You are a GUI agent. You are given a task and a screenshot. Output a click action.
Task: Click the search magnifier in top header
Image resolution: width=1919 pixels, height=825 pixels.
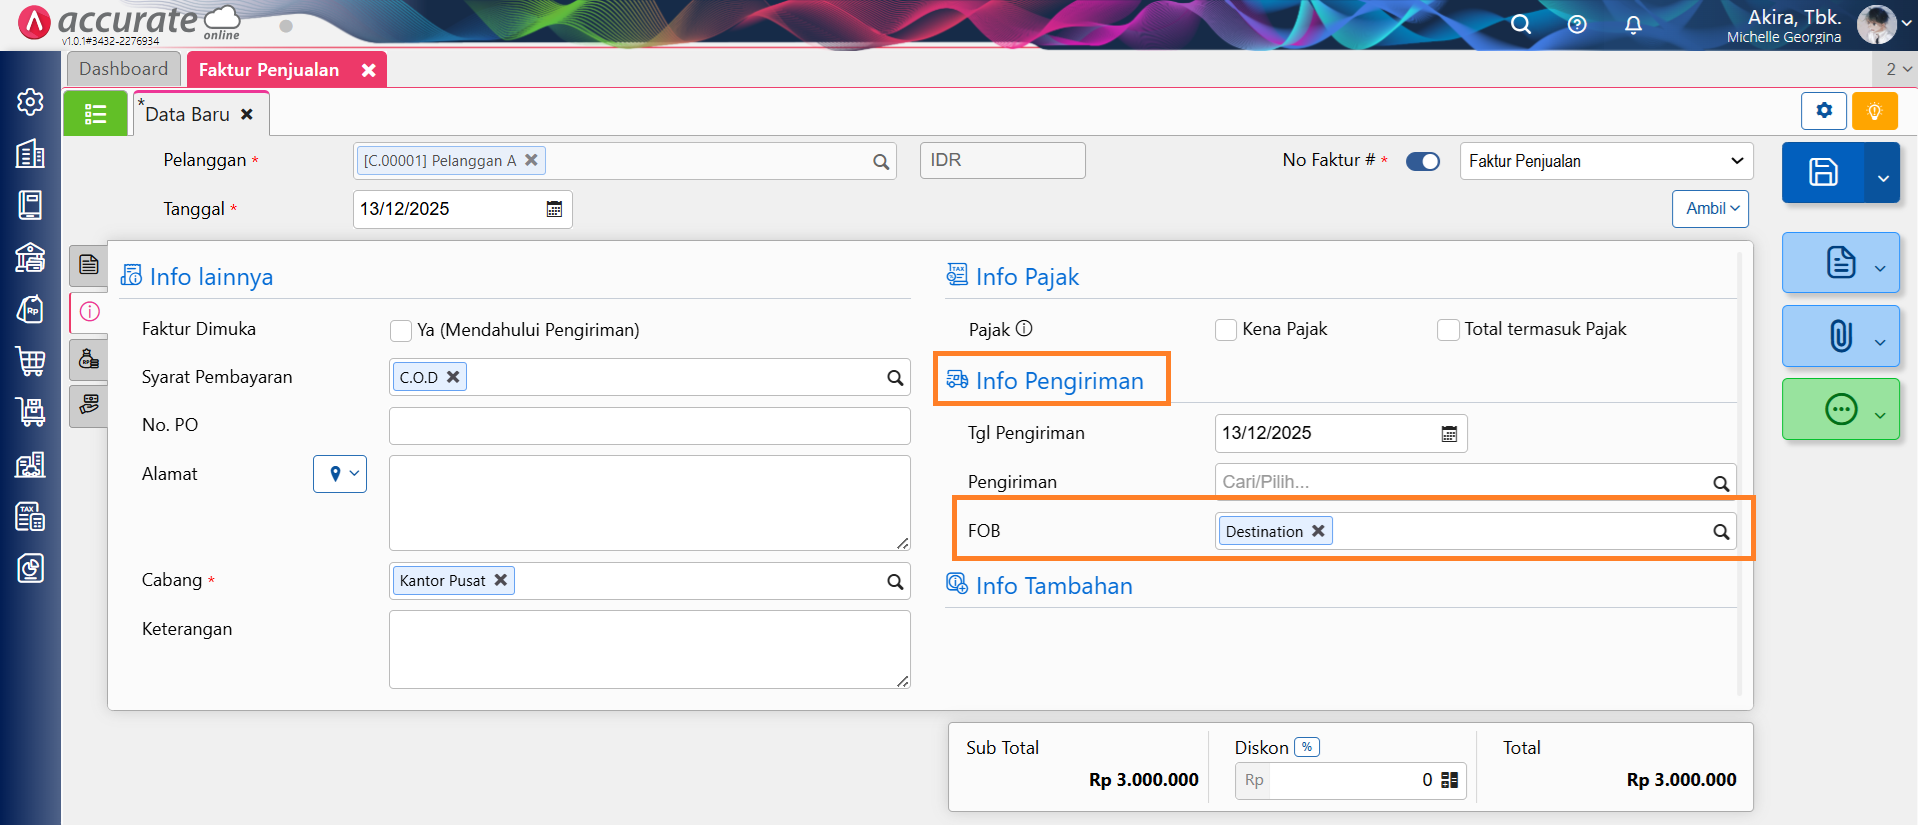tap(1520, 25)
